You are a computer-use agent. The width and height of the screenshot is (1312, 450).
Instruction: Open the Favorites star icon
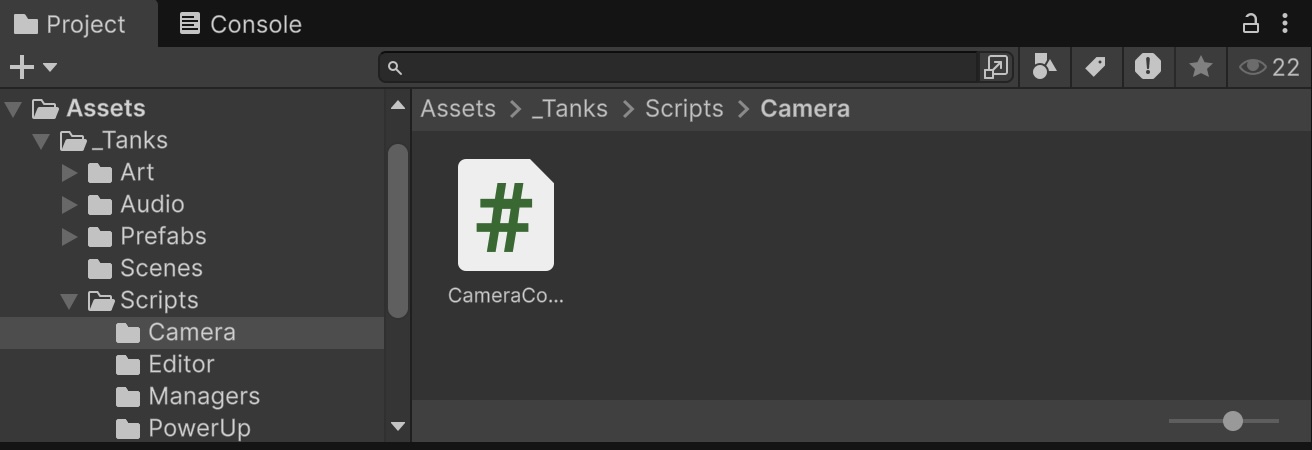click(1200, 67)
